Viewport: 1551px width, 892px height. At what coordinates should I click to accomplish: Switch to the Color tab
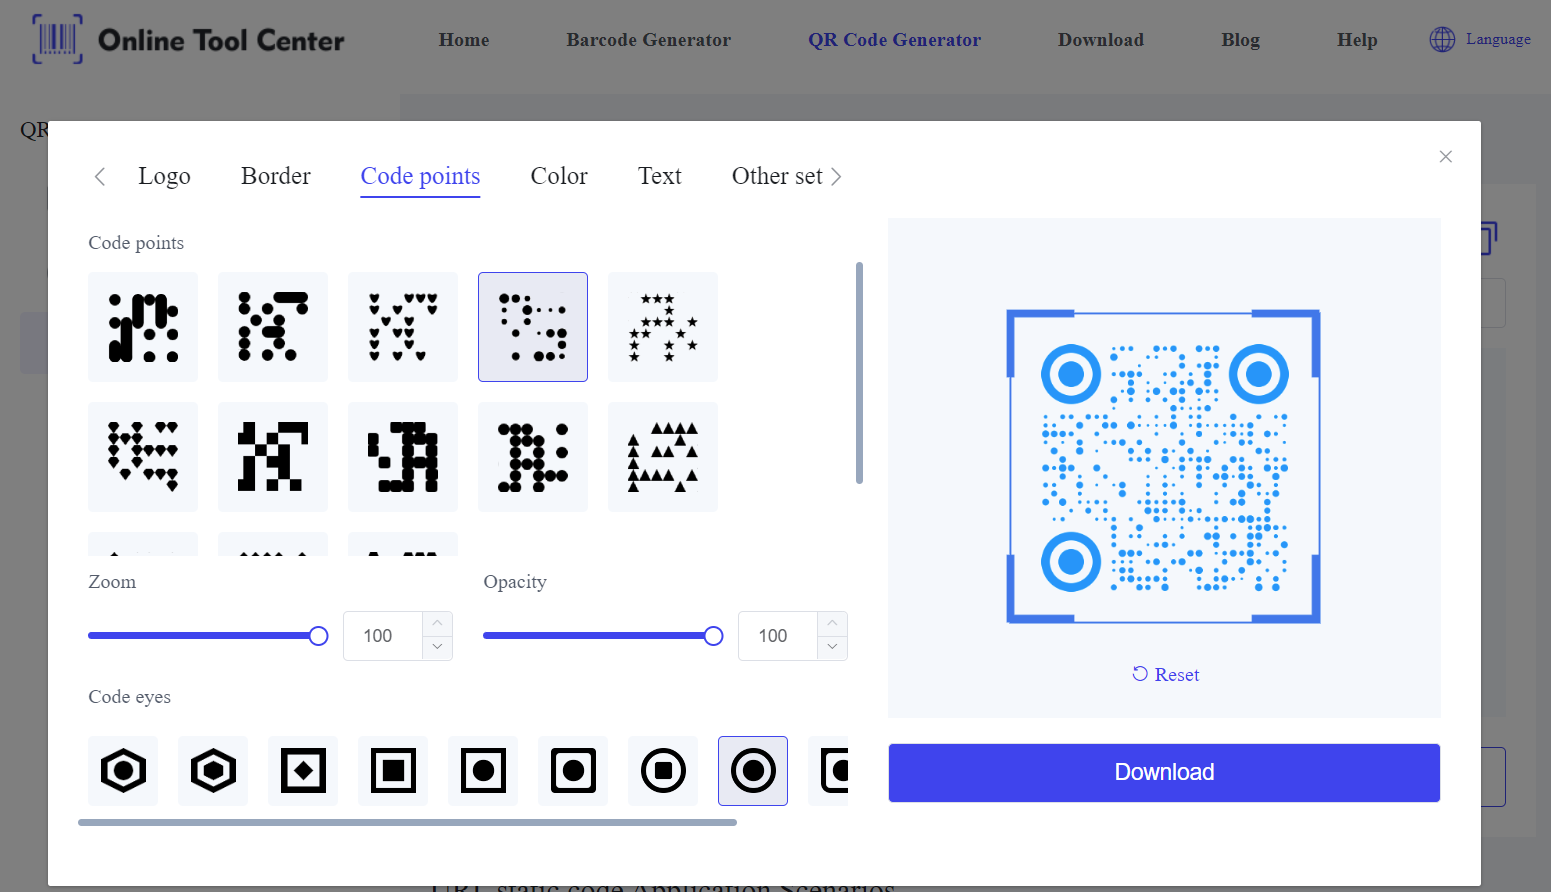coord(559,176)
